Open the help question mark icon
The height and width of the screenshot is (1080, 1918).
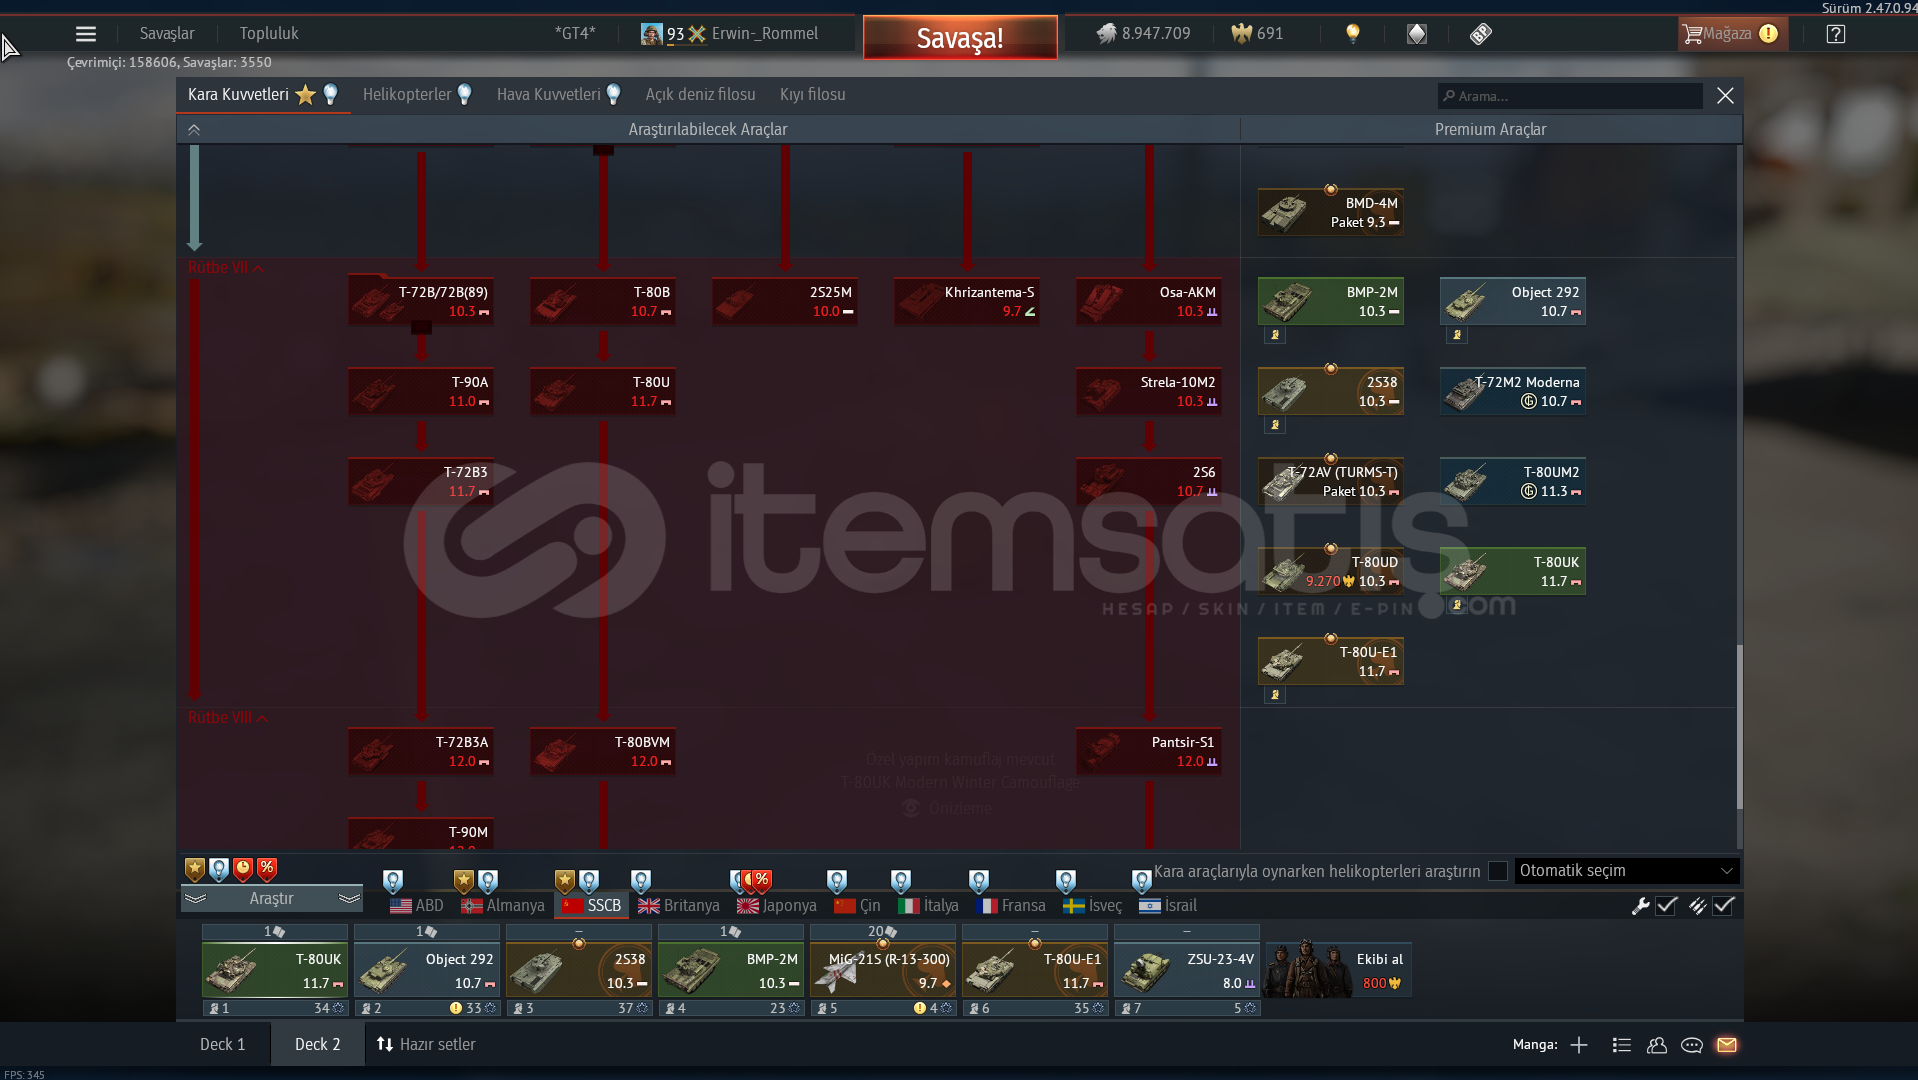[x=1836, y=34]
